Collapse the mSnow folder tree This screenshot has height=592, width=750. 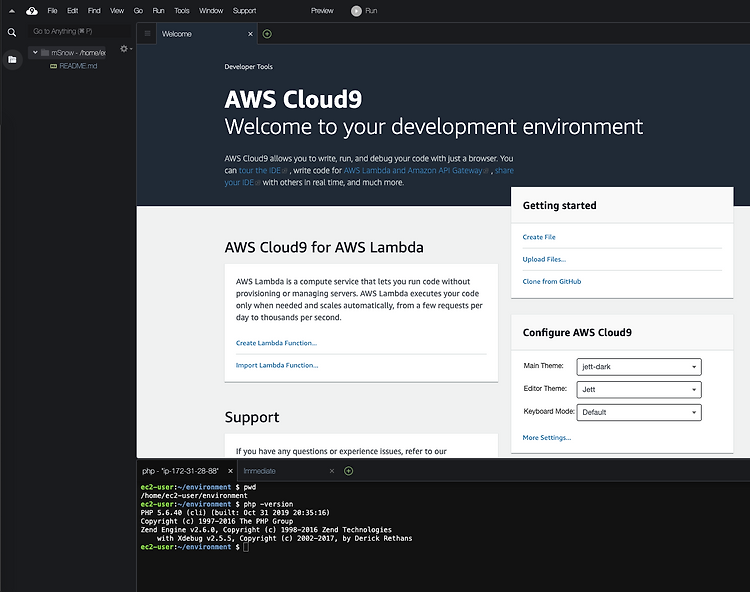click(35, 52)
